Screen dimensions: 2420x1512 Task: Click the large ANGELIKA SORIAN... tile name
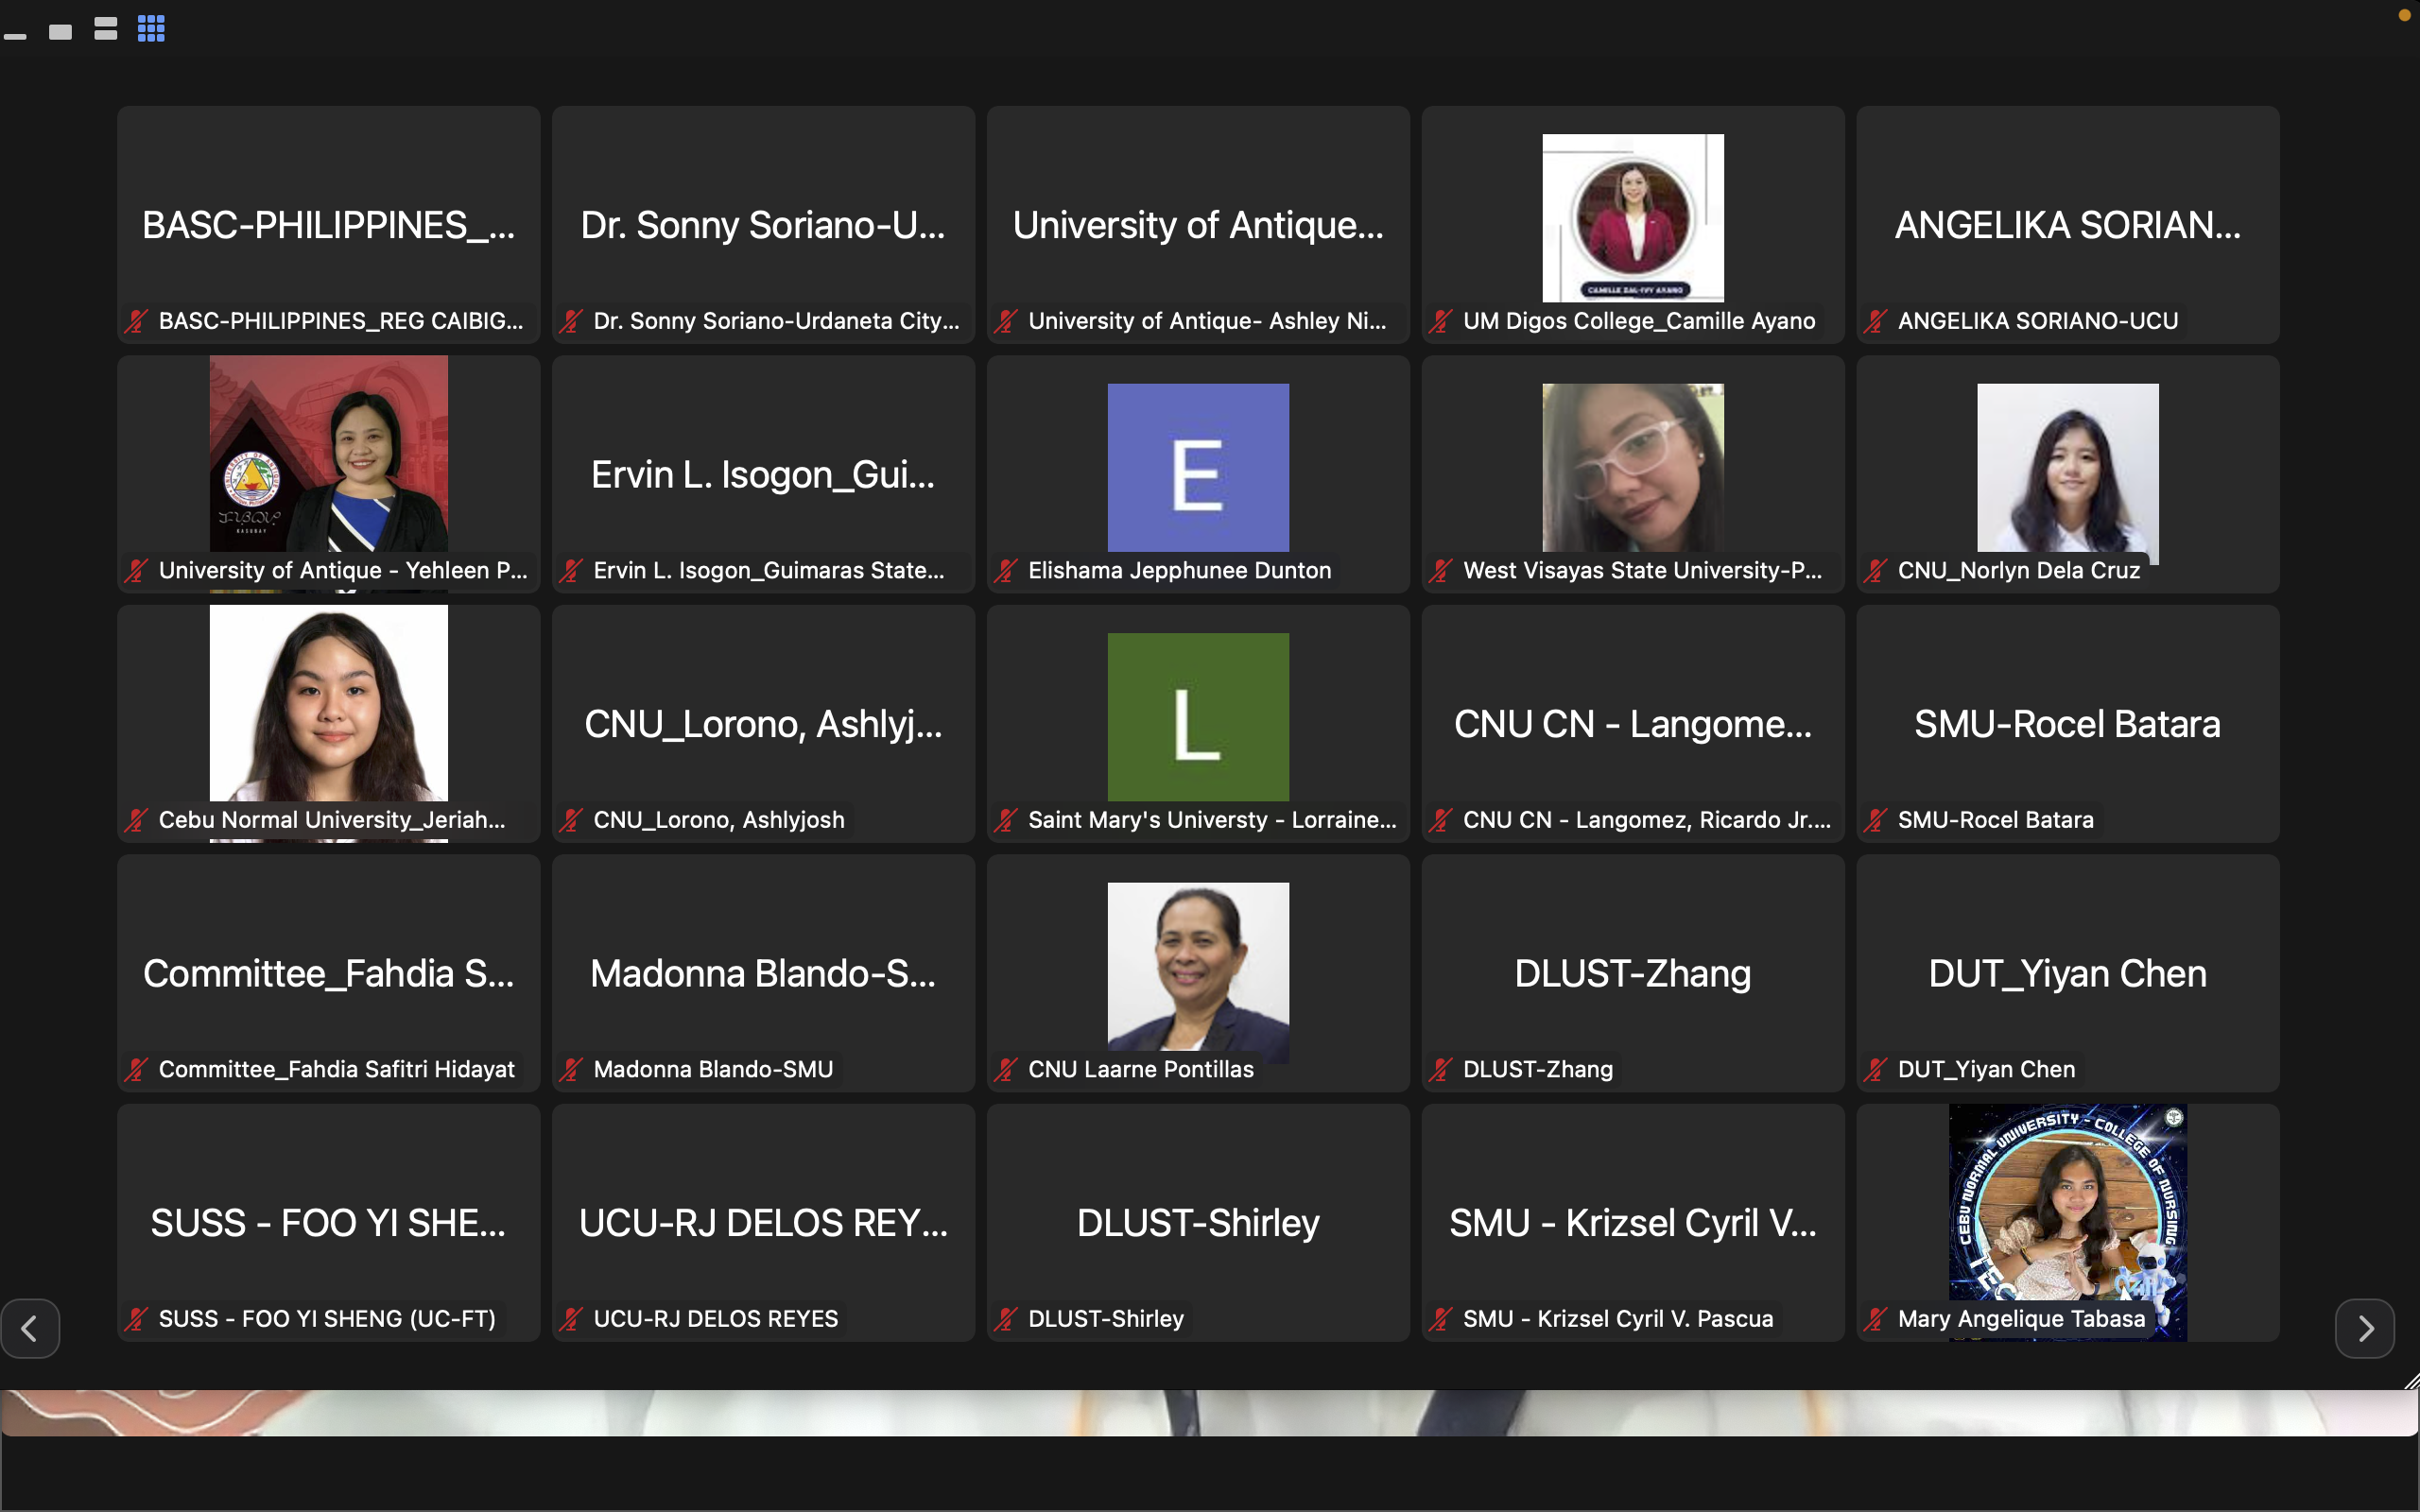2068,225
